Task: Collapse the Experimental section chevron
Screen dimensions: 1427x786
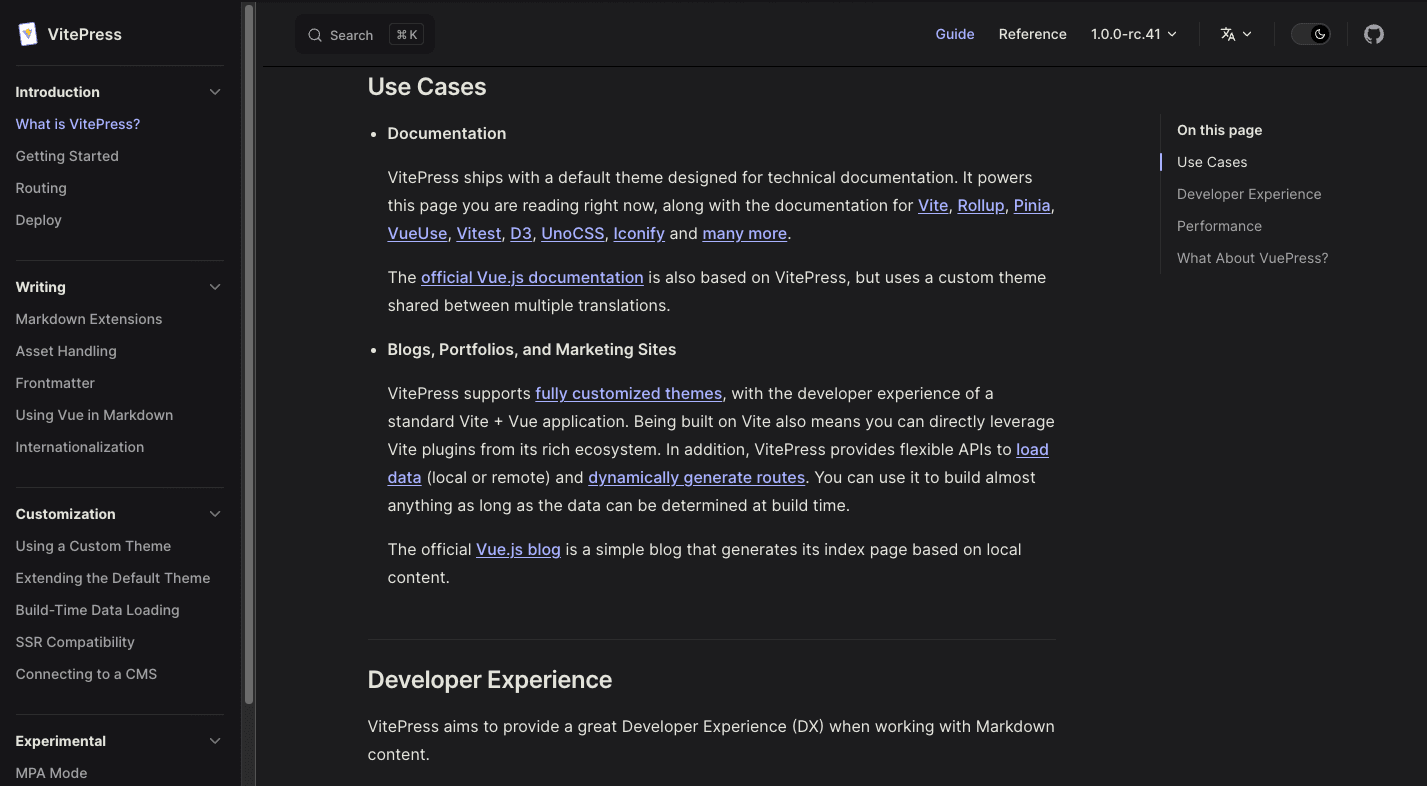Action: 214,741
